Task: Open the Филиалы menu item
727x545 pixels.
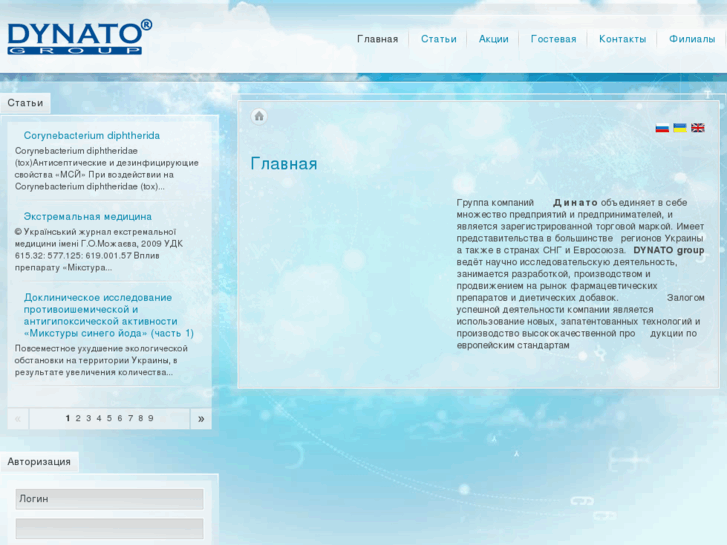Action: point(692,39)
